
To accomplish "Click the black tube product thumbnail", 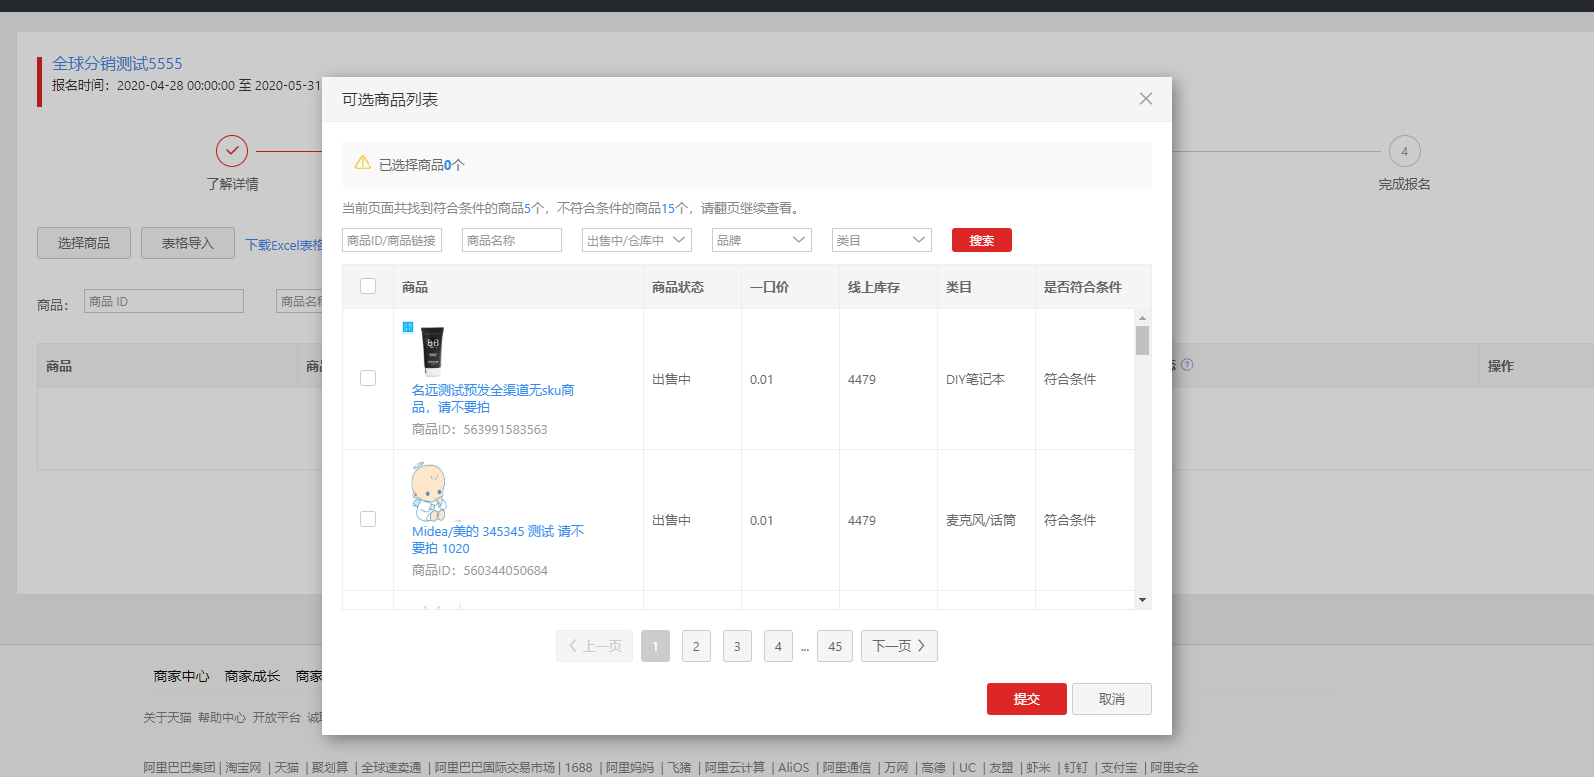I will (432, 351).
